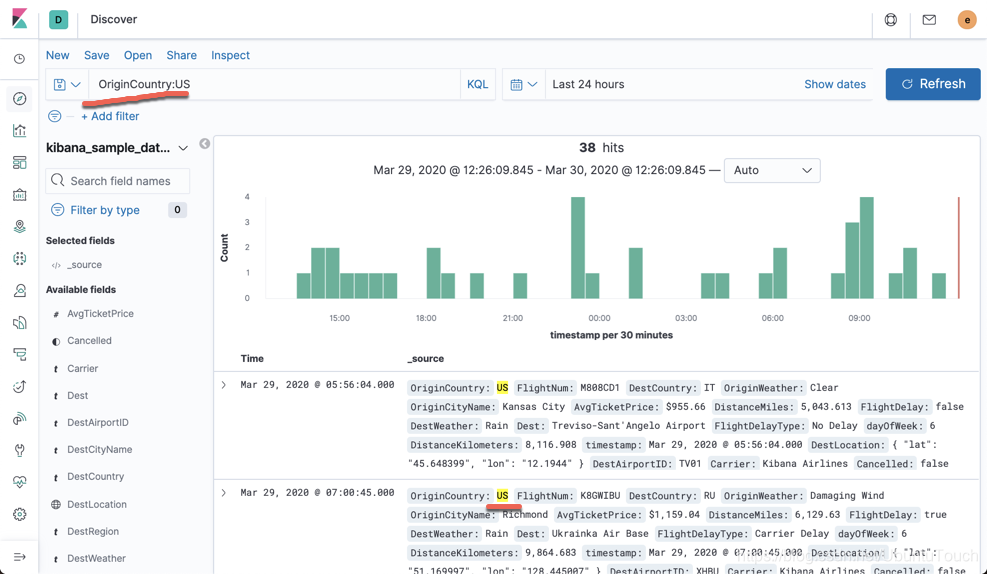Select the _source selected field
987x574 pixels.
(84, 265)
